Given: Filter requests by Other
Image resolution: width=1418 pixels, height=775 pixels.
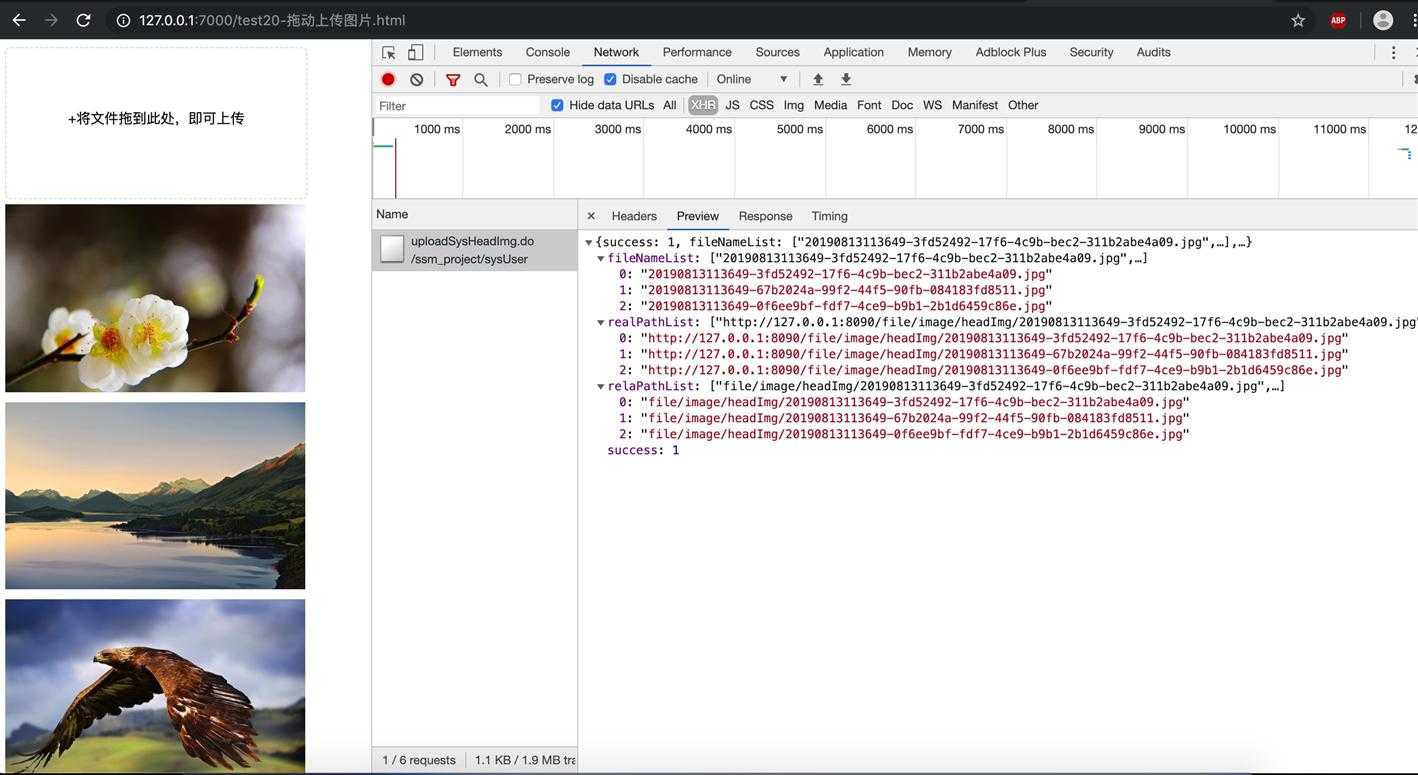Looking at the screenshot, I should pos(1023,105).
